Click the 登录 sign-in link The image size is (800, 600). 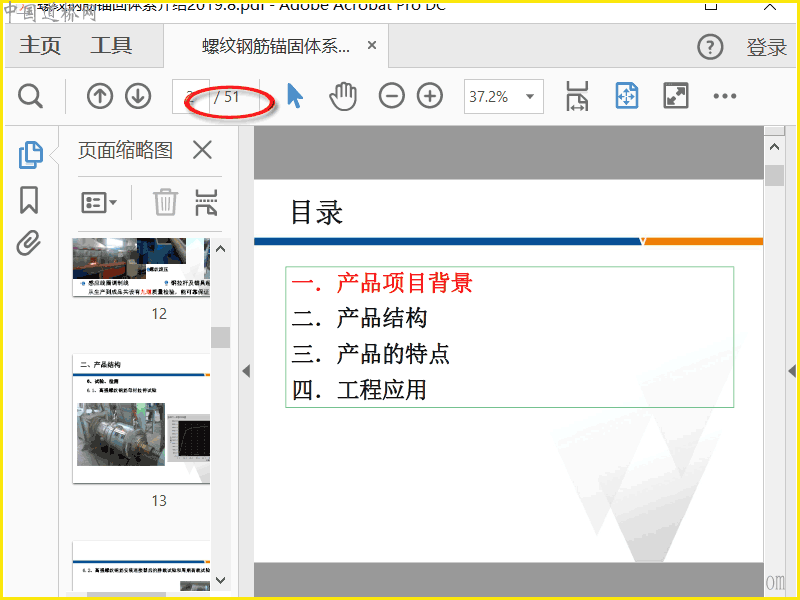766,47
